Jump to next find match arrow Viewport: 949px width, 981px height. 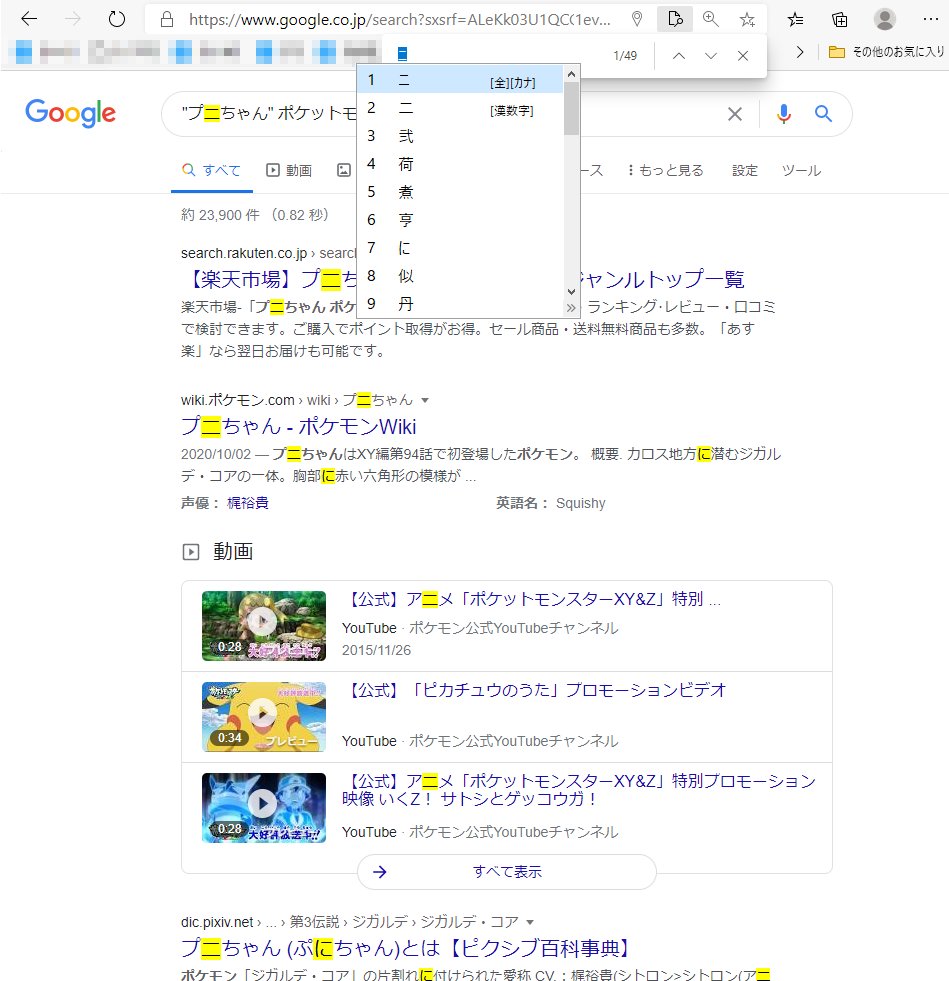[x=711, y=56]
